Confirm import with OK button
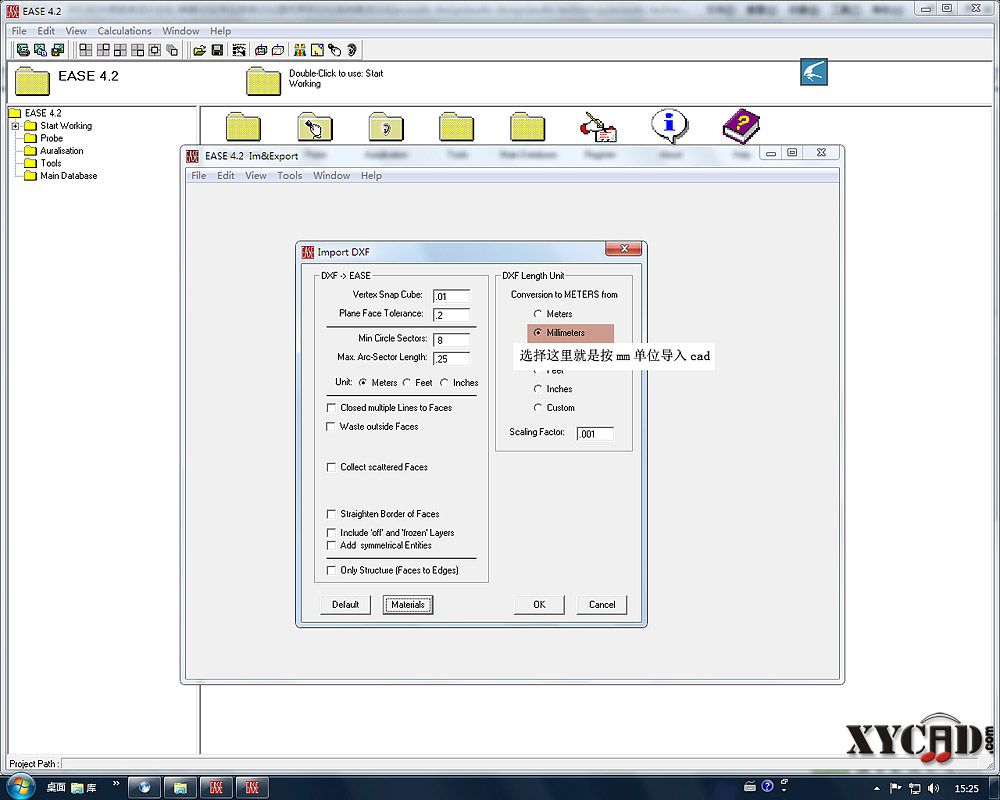Image resolution: width=1000 pixels, height=800 pixels. click(539, 604)
